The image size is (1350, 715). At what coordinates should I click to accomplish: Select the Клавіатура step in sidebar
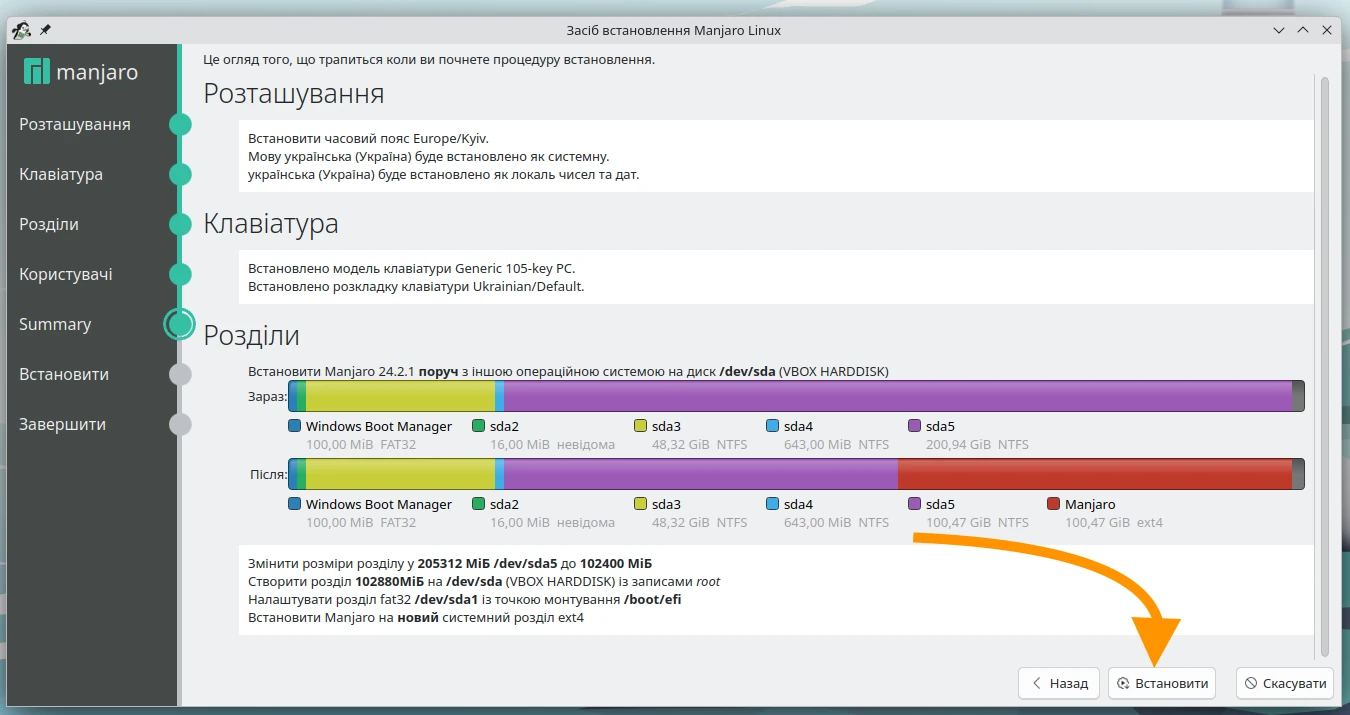click(x=61, y=175)
